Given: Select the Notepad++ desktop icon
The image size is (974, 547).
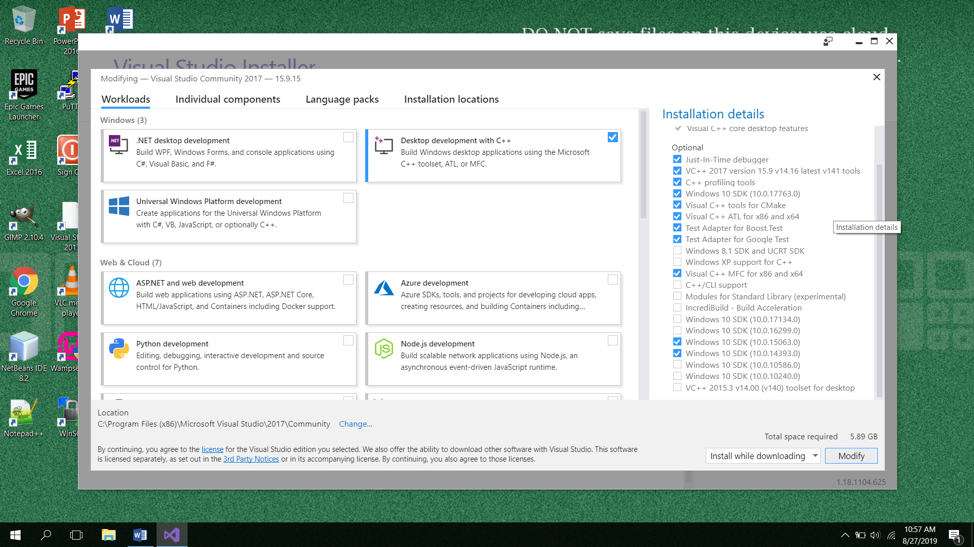Looking at the screenshot, I should [x=24, y=418].
